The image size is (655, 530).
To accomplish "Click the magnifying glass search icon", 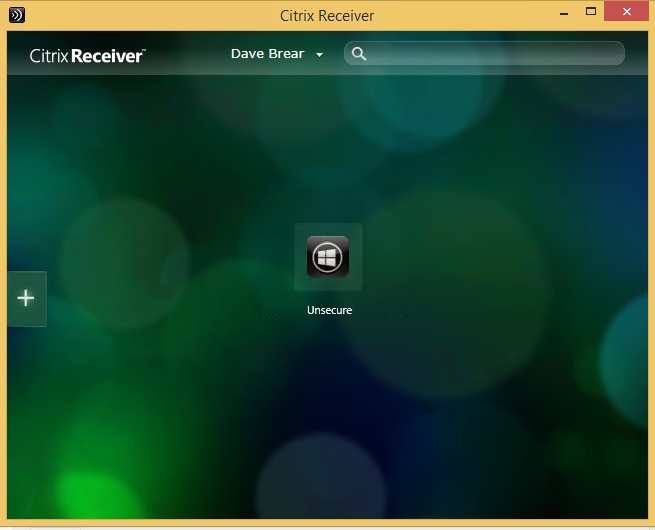I will (359, 54).
